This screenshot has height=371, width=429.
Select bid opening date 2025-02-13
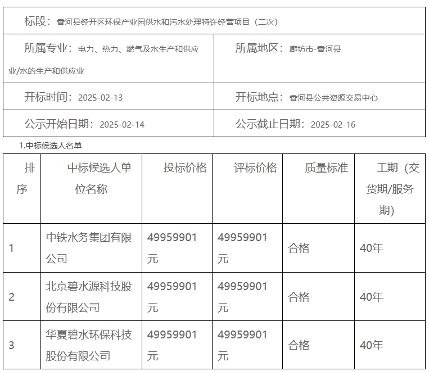100,98
